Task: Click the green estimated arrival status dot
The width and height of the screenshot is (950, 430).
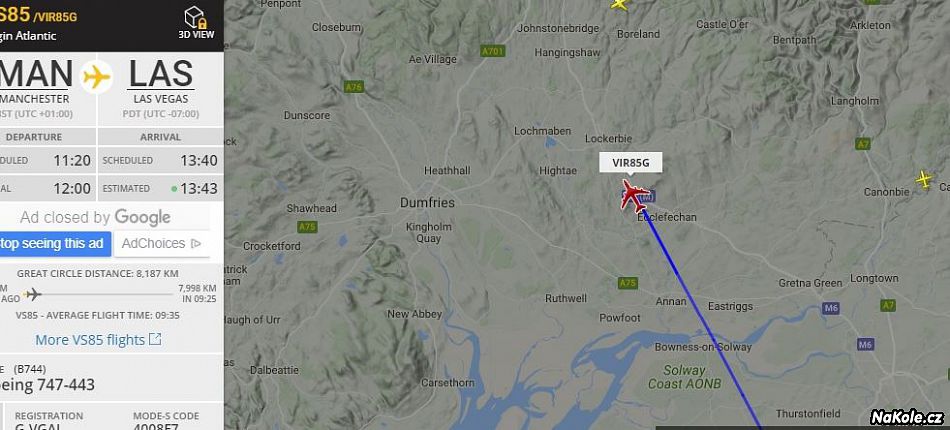Action: click(x=174, y=189)
